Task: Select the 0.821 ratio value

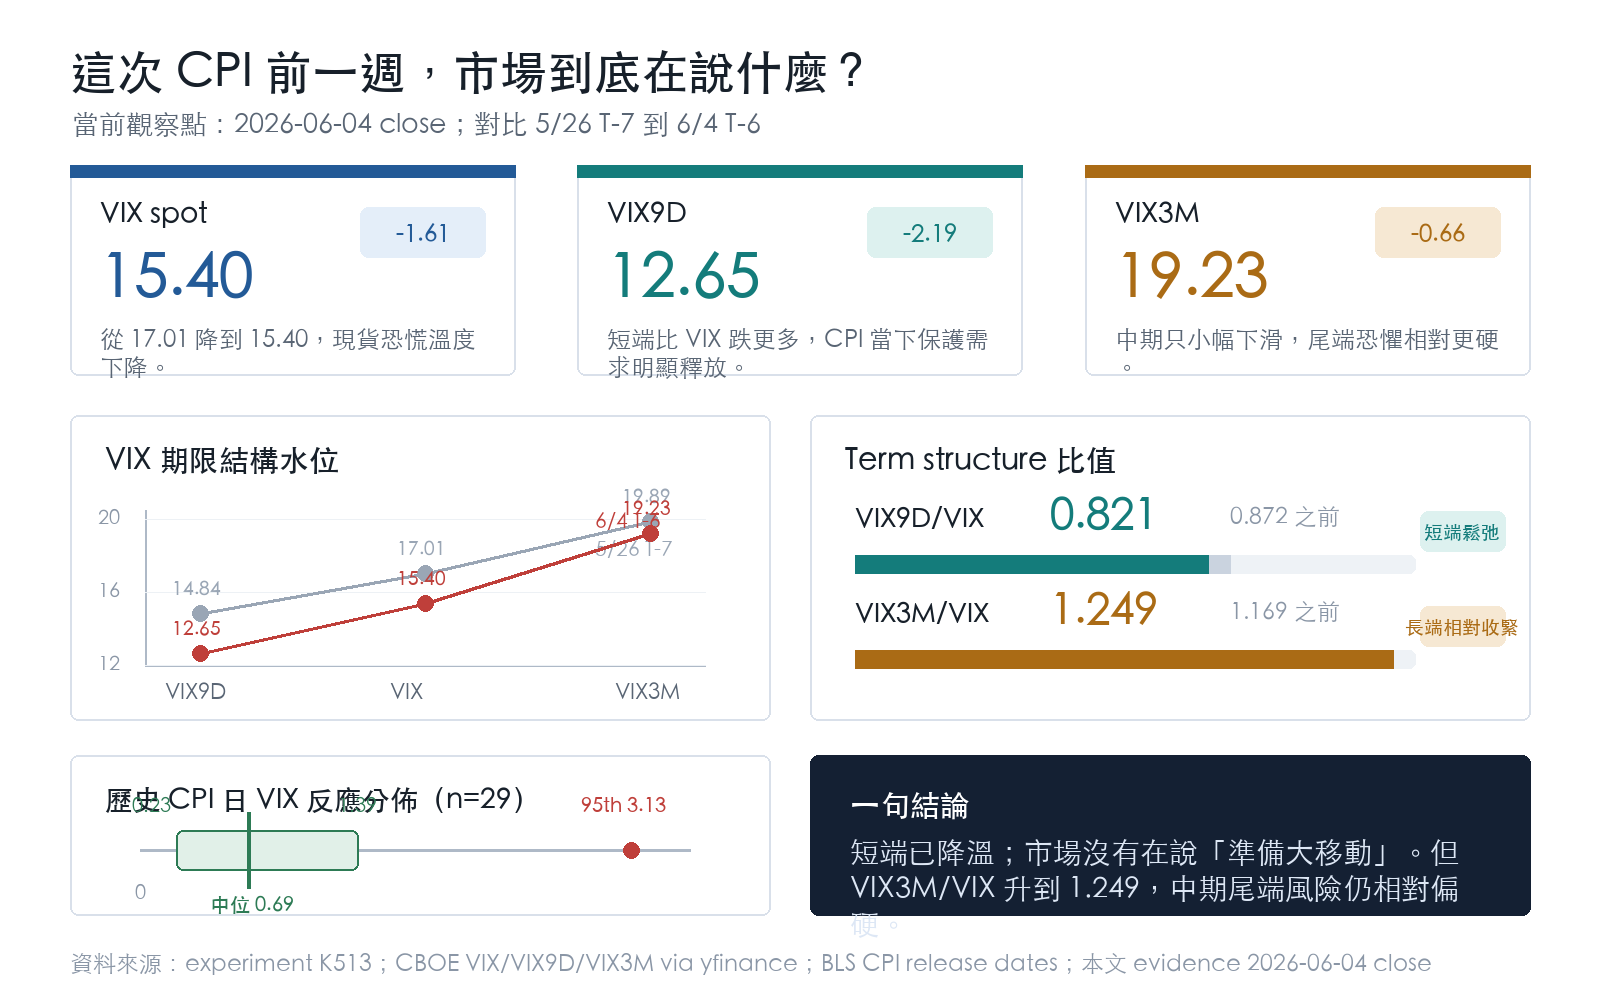Action: click(1102, 514)
